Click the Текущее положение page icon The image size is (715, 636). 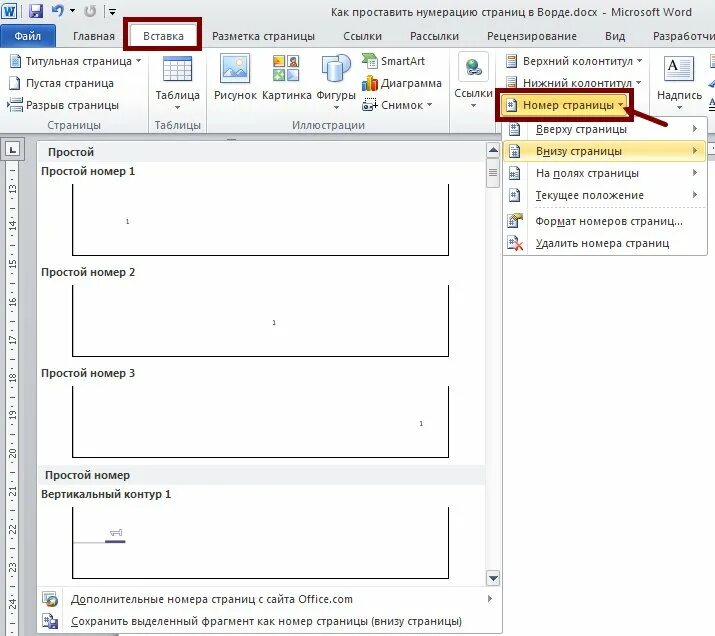(514, 195)
